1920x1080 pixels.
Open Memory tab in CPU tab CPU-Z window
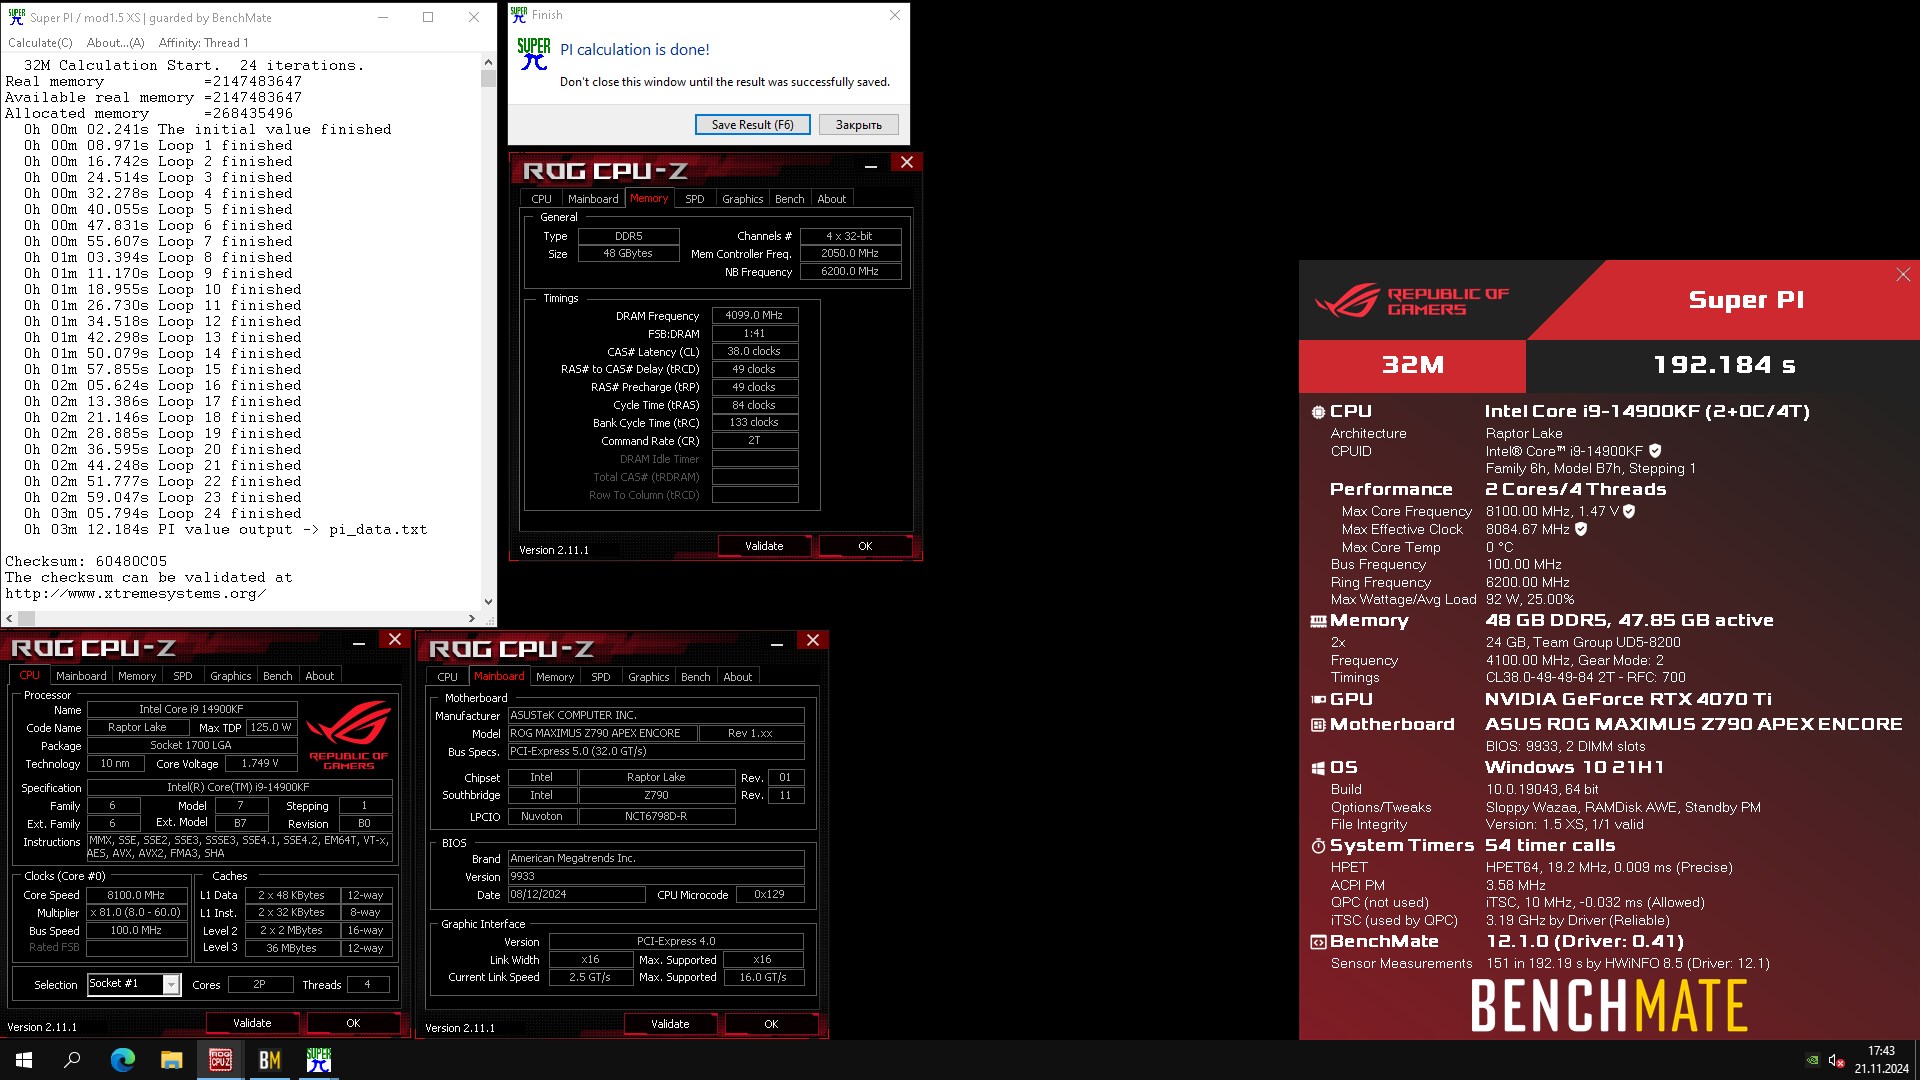pyautogui.click(x=137, y=676)
